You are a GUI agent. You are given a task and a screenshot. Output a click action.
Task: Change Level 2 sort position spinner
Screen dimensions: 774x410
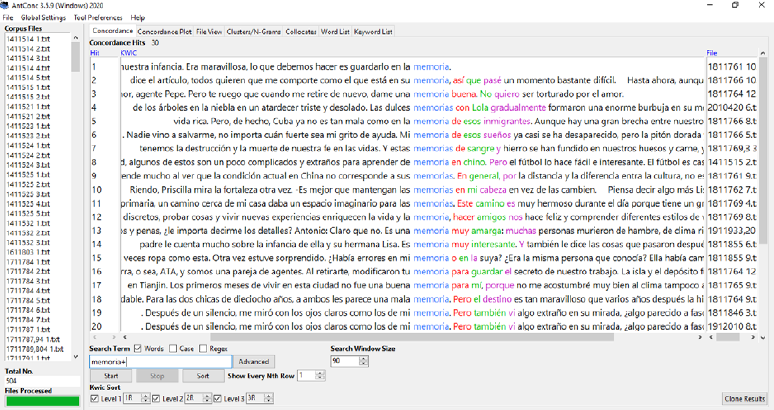196,399
